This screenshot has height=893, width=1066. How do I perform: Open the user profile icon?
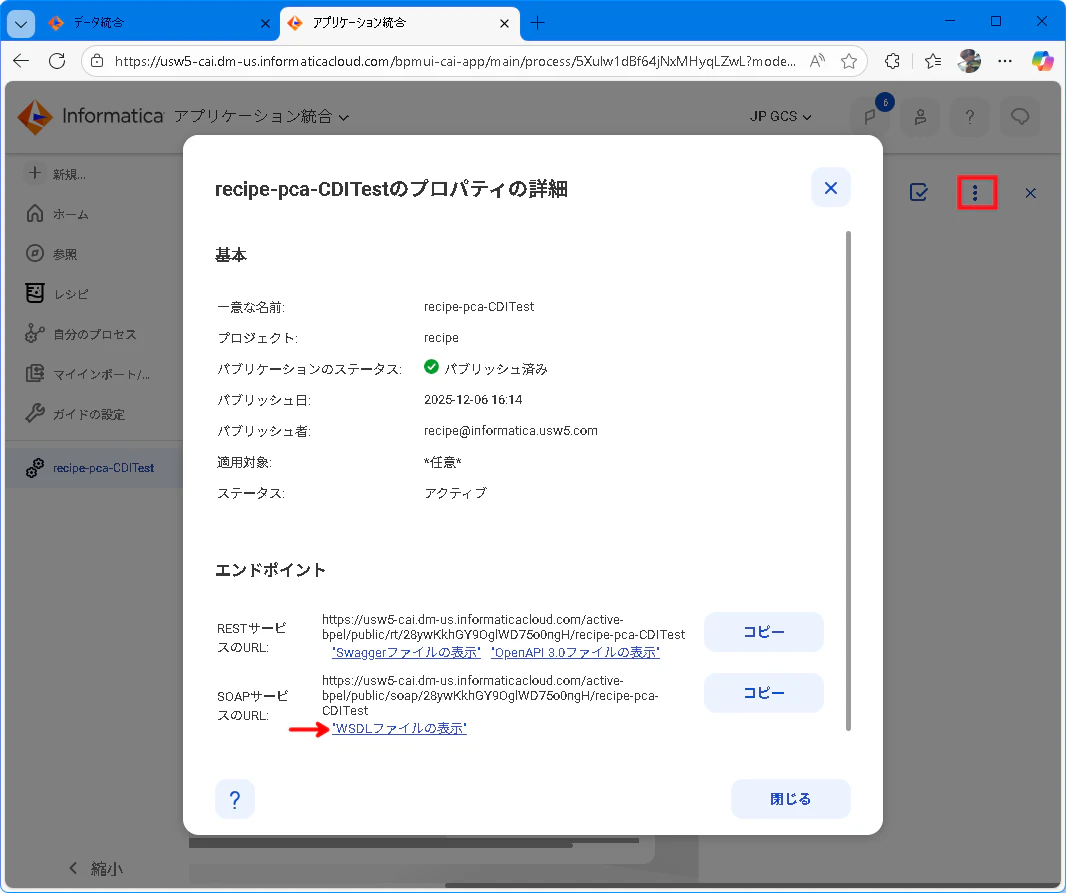[920, 117]
